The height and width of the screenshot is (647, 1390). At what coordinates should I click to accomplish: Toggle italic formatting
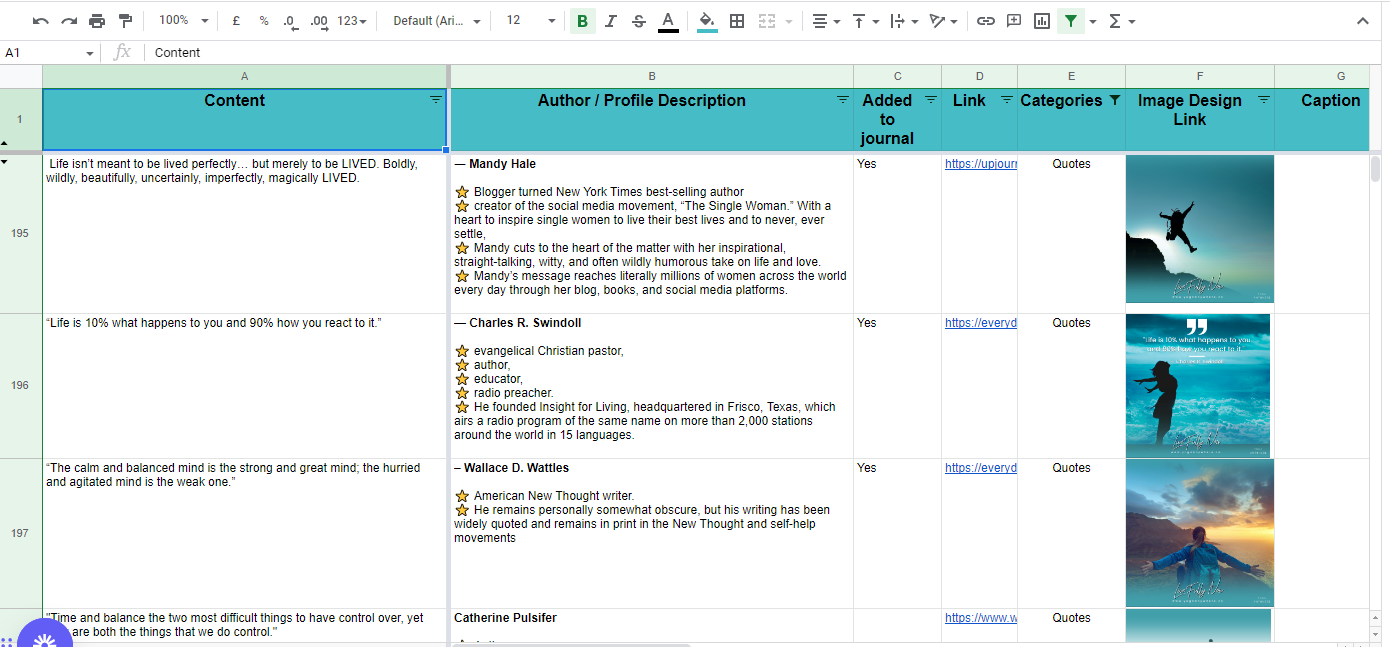611,21
